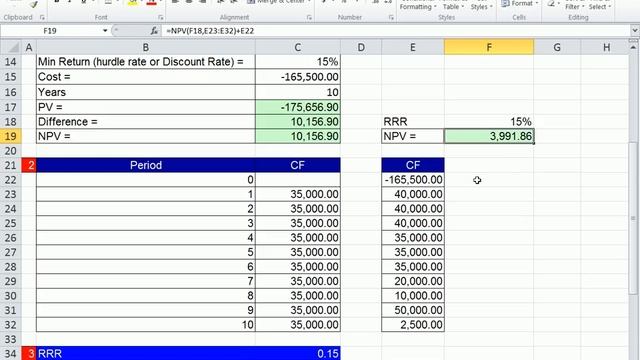
Task: Select column D header
Action: tap(361, 48)
